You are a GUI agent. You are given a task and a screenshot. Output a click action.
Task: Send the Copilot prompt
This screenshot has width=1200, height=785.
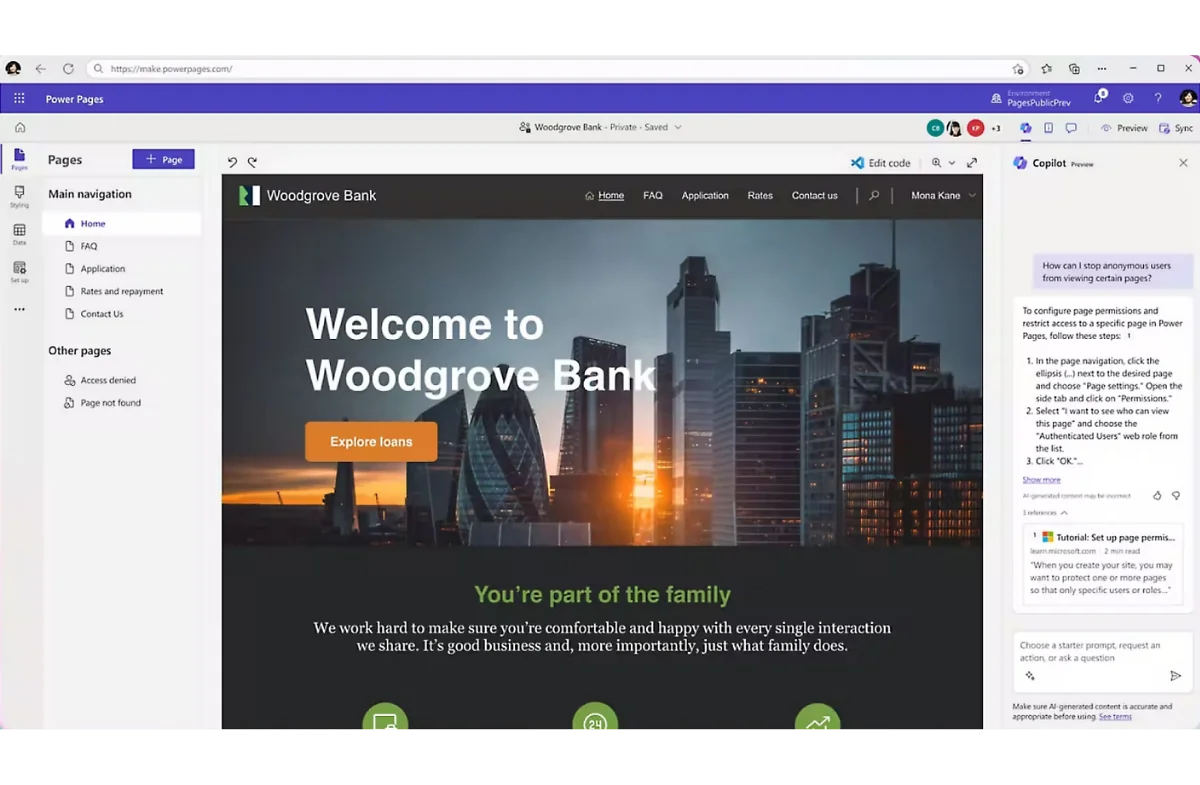[x=1176, y=676]
